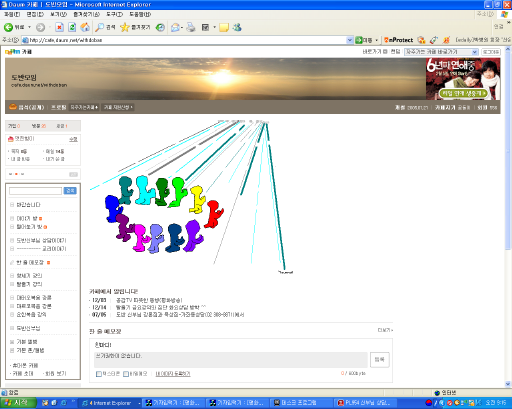The image size is (512, 409).
Task: Click the Edit page icon in toolbar
Action: click(205, 28)
